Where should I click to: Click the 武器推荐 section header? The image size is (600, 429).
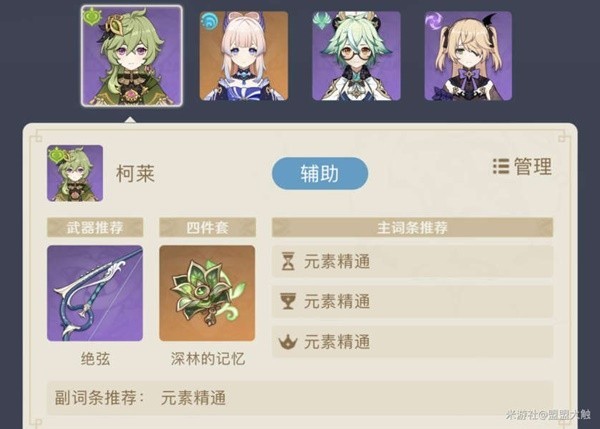pyautogui.click(x=95, y=228)
